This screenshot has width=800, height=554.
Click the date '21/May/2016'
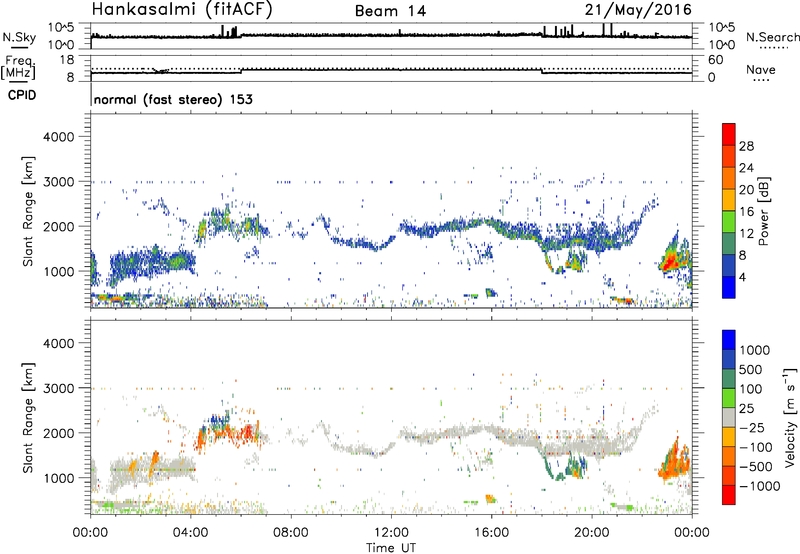pos(638,9)
